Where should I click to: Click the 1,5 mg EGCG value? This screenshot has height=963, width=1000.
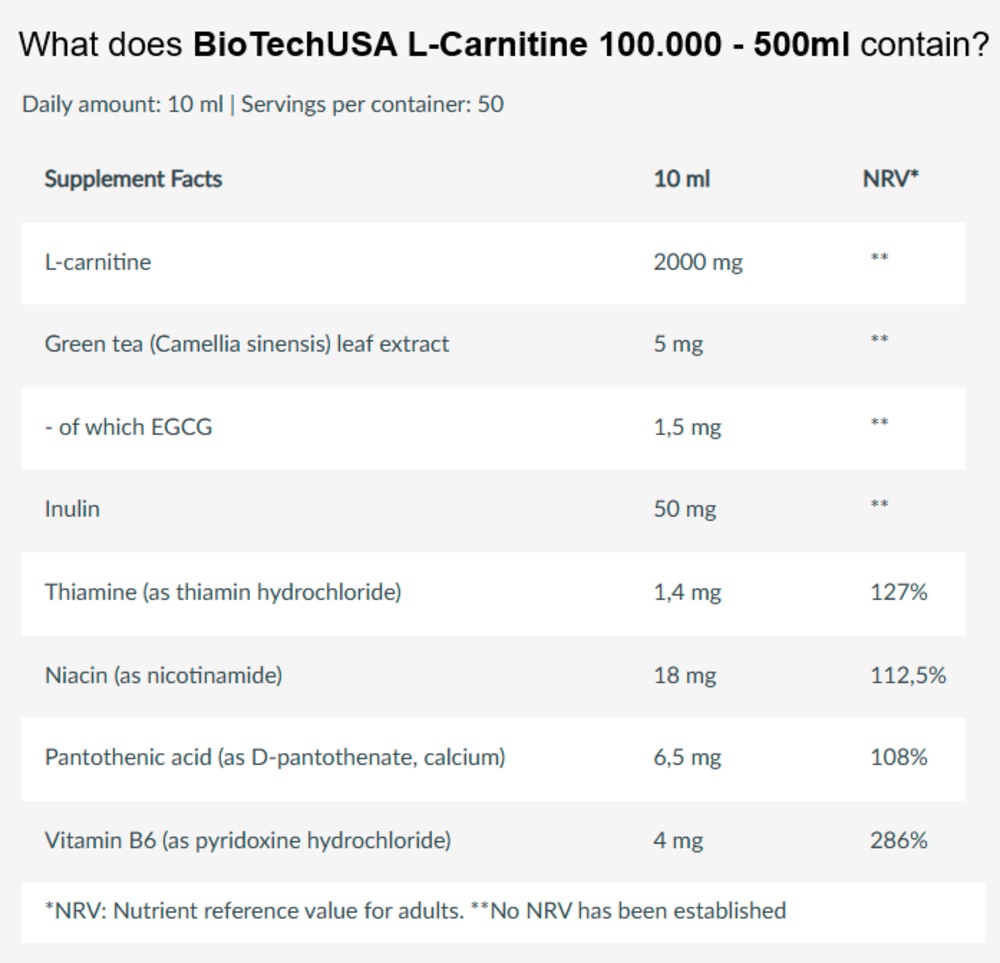click(688, 427)
